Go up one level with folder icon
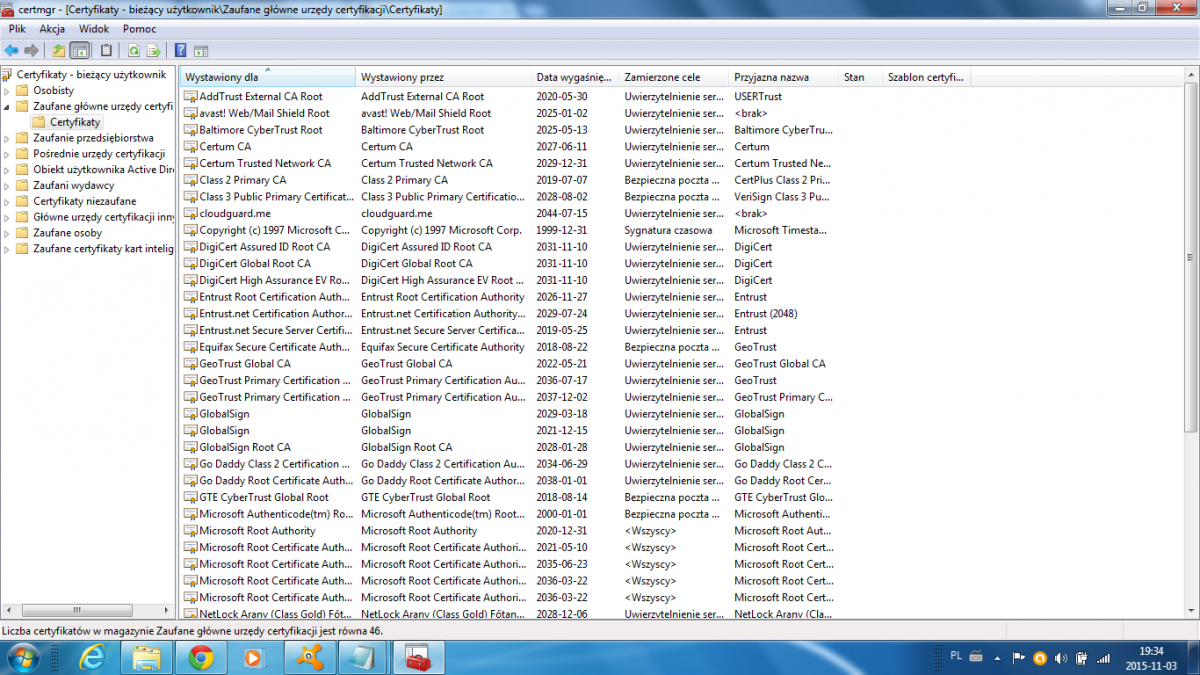 point(59,50)
